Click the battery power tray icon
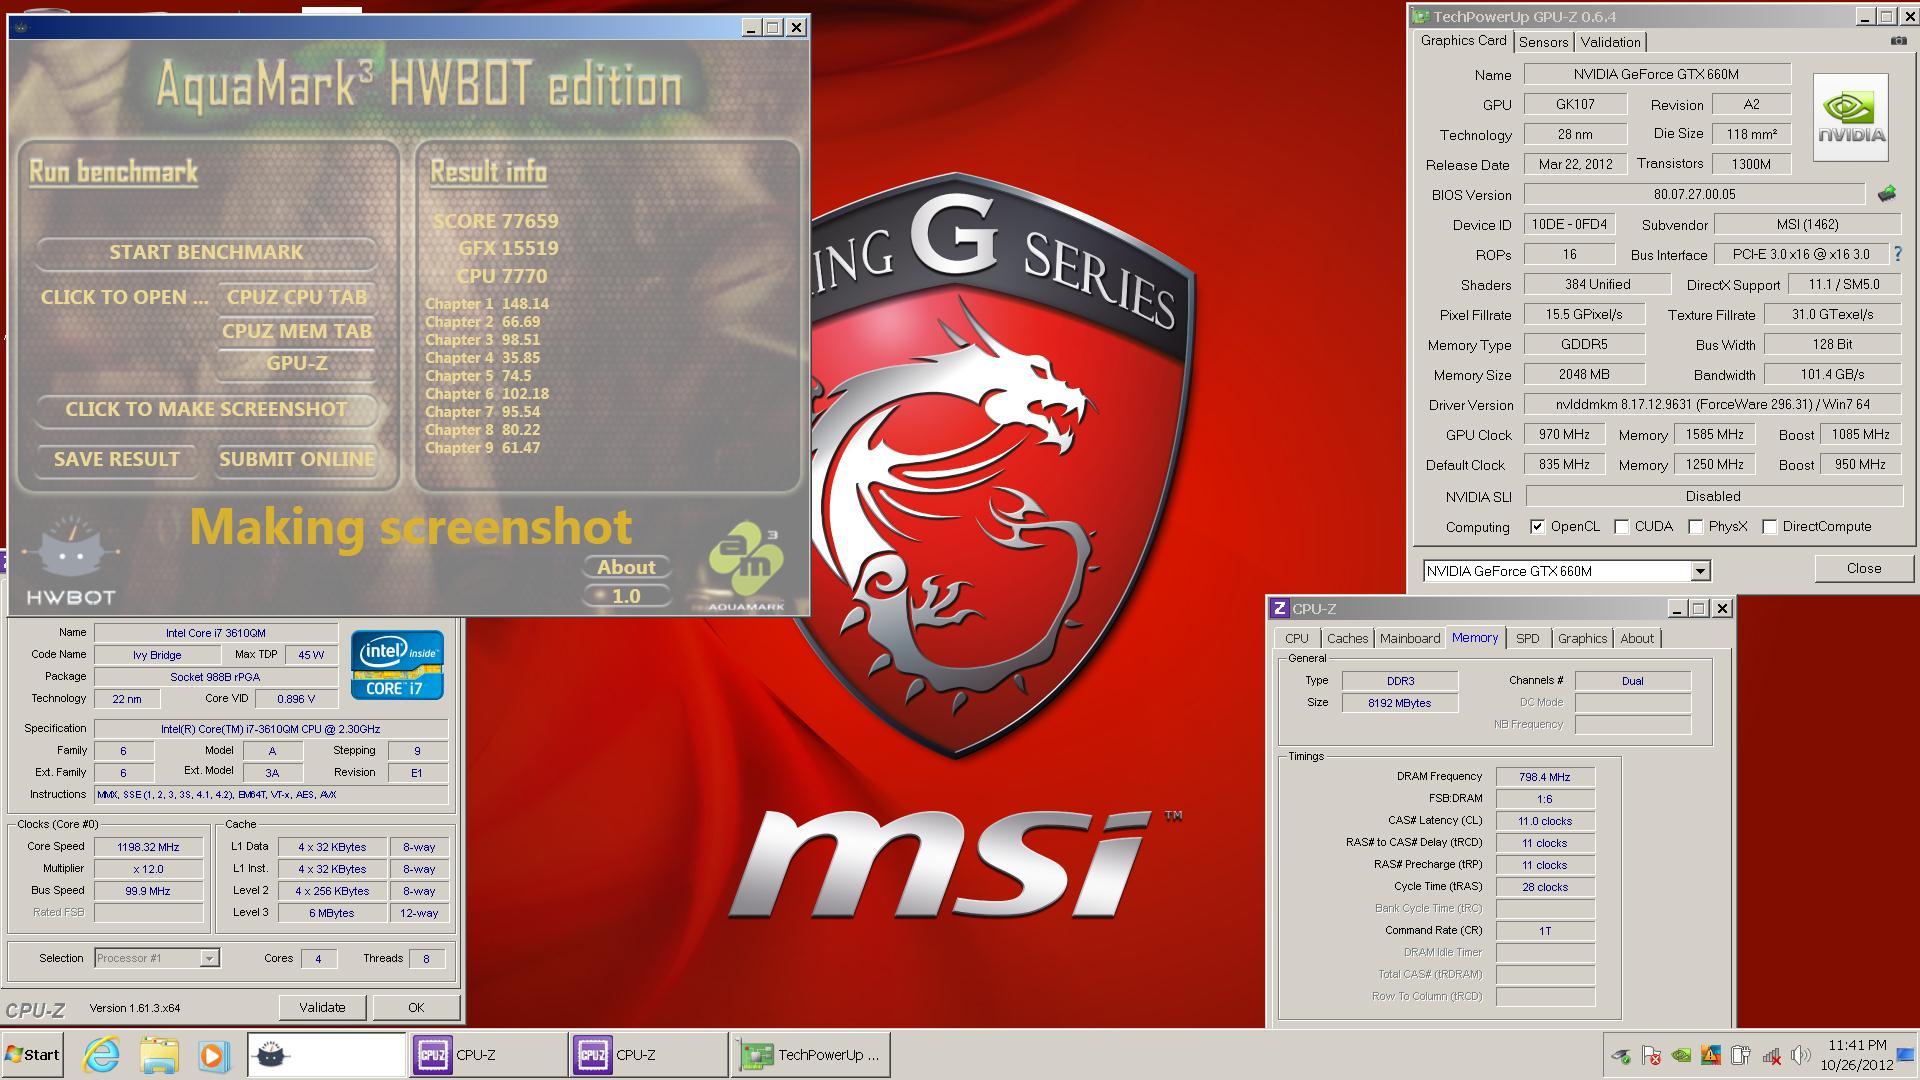 tap(1741, 1055)
